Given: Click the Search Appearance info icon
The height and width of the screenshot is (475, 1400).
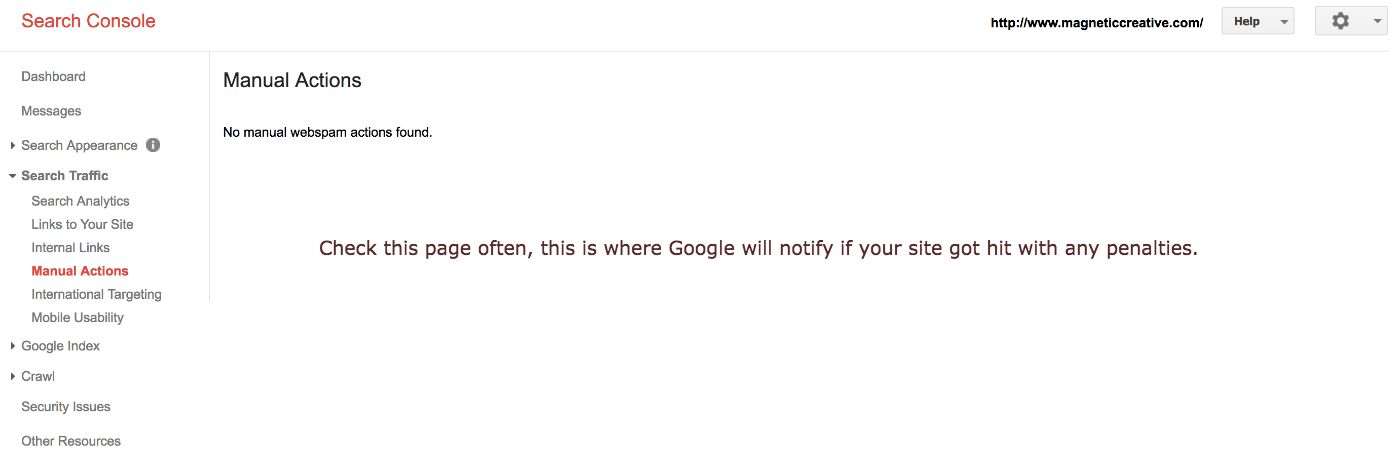Looking at the screenshot, I should click(153, 145).
